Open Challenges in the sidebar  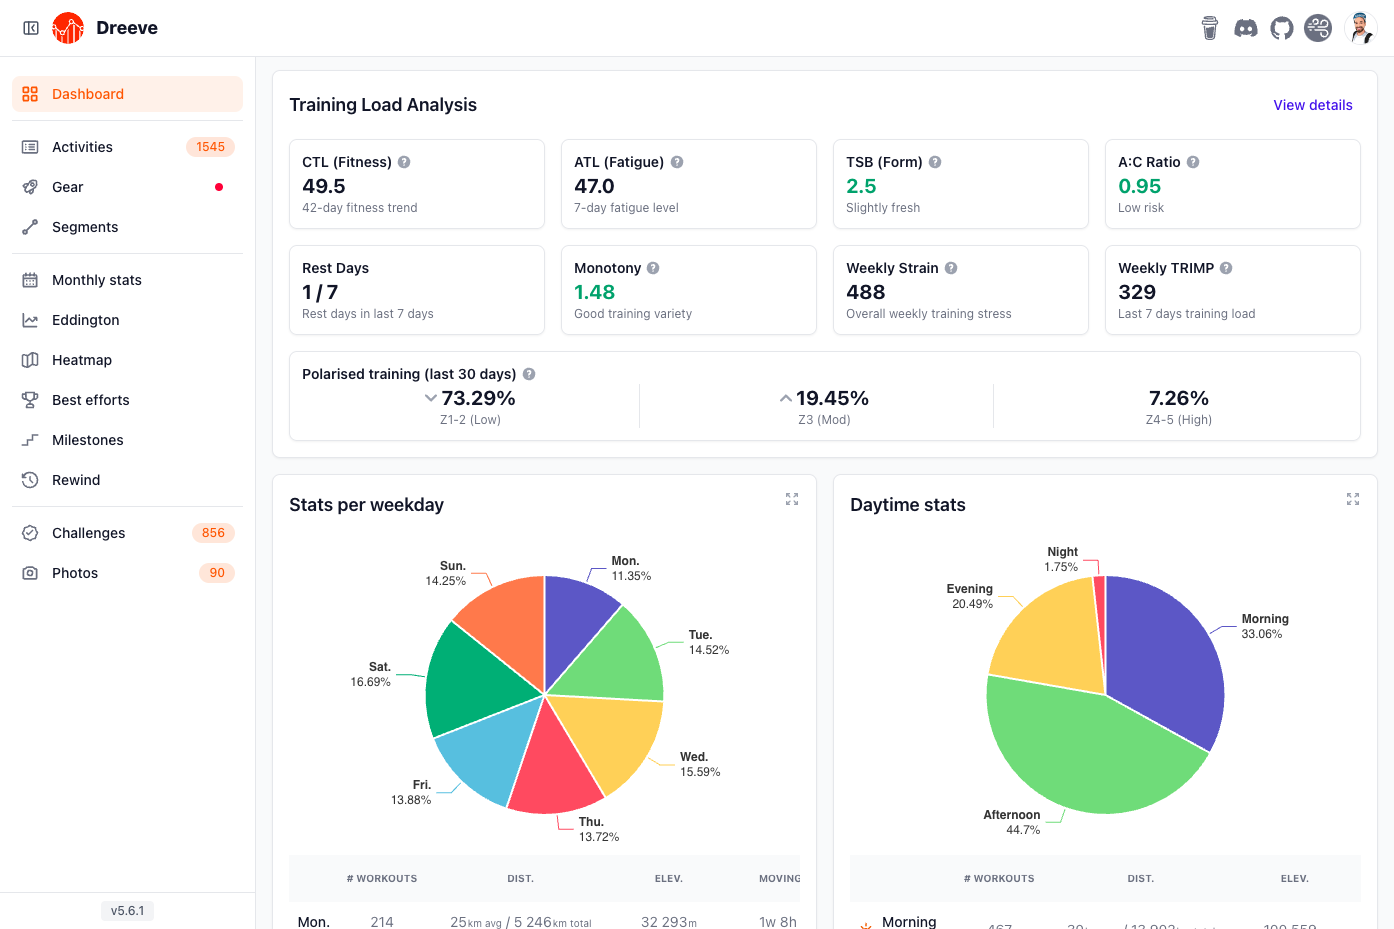pyautogui.click(x=127, y=533)
